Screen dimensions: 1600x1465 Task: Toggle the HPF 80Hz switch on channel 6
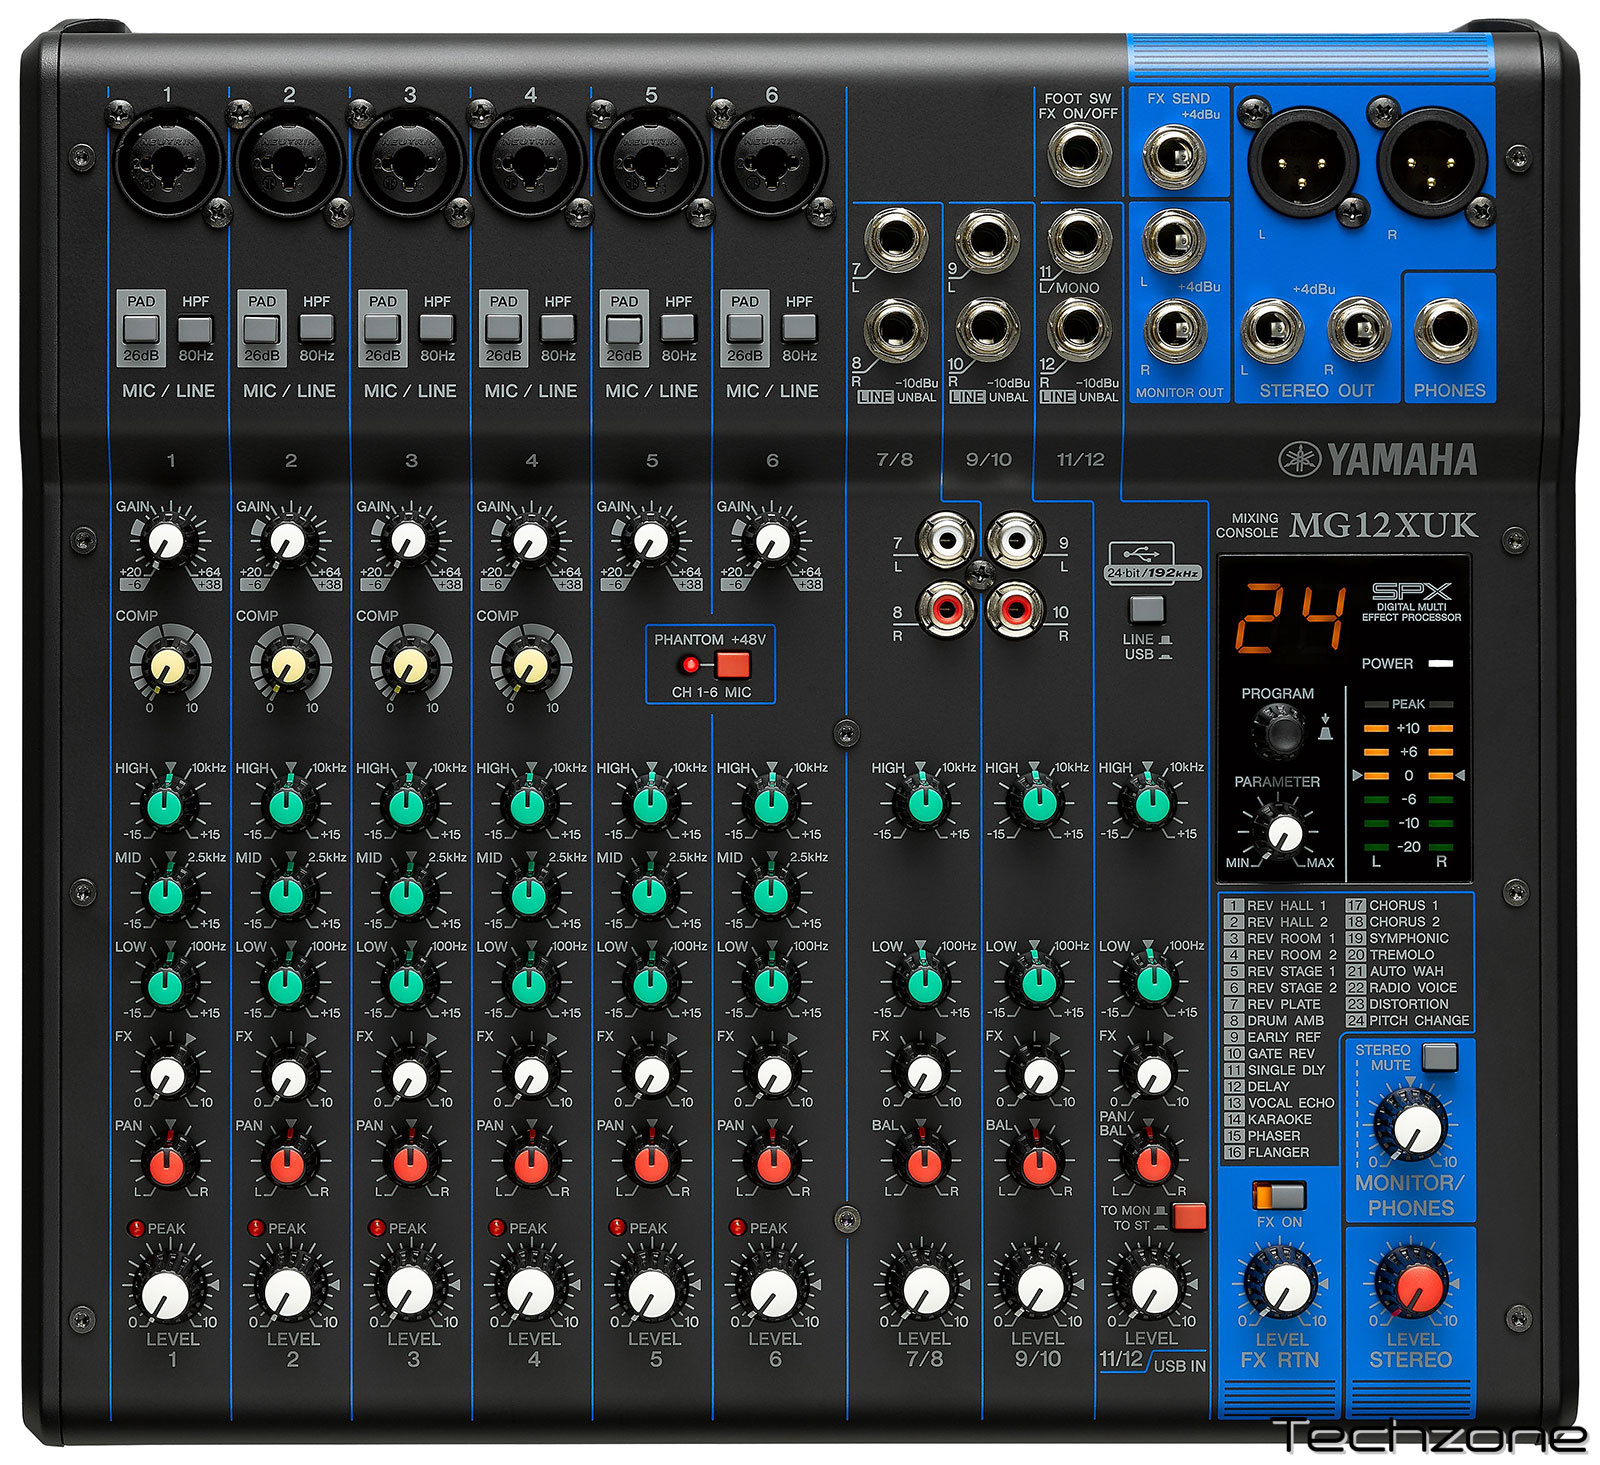799,328
